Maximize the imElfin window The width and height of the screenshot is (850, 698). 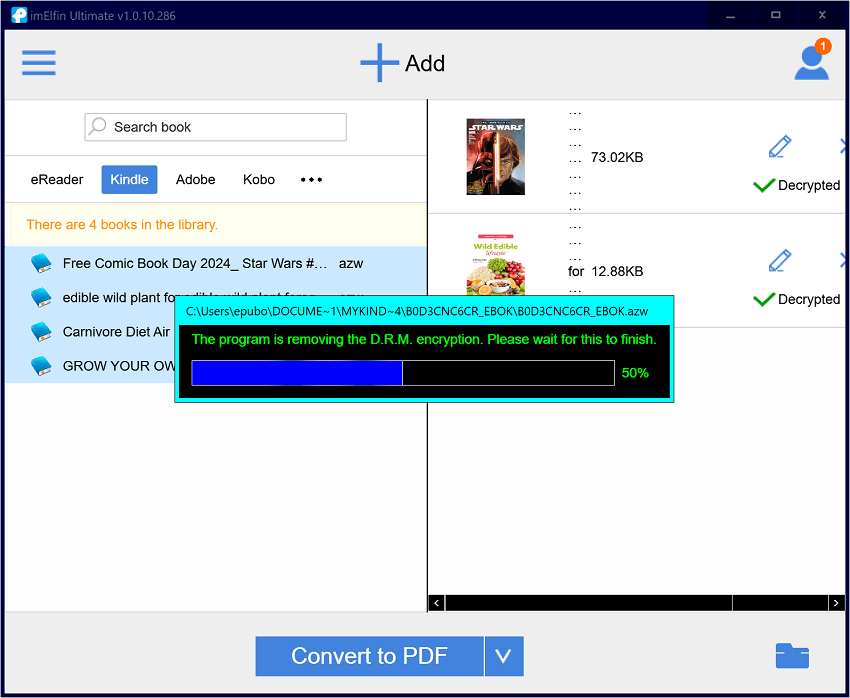[776, 15]
